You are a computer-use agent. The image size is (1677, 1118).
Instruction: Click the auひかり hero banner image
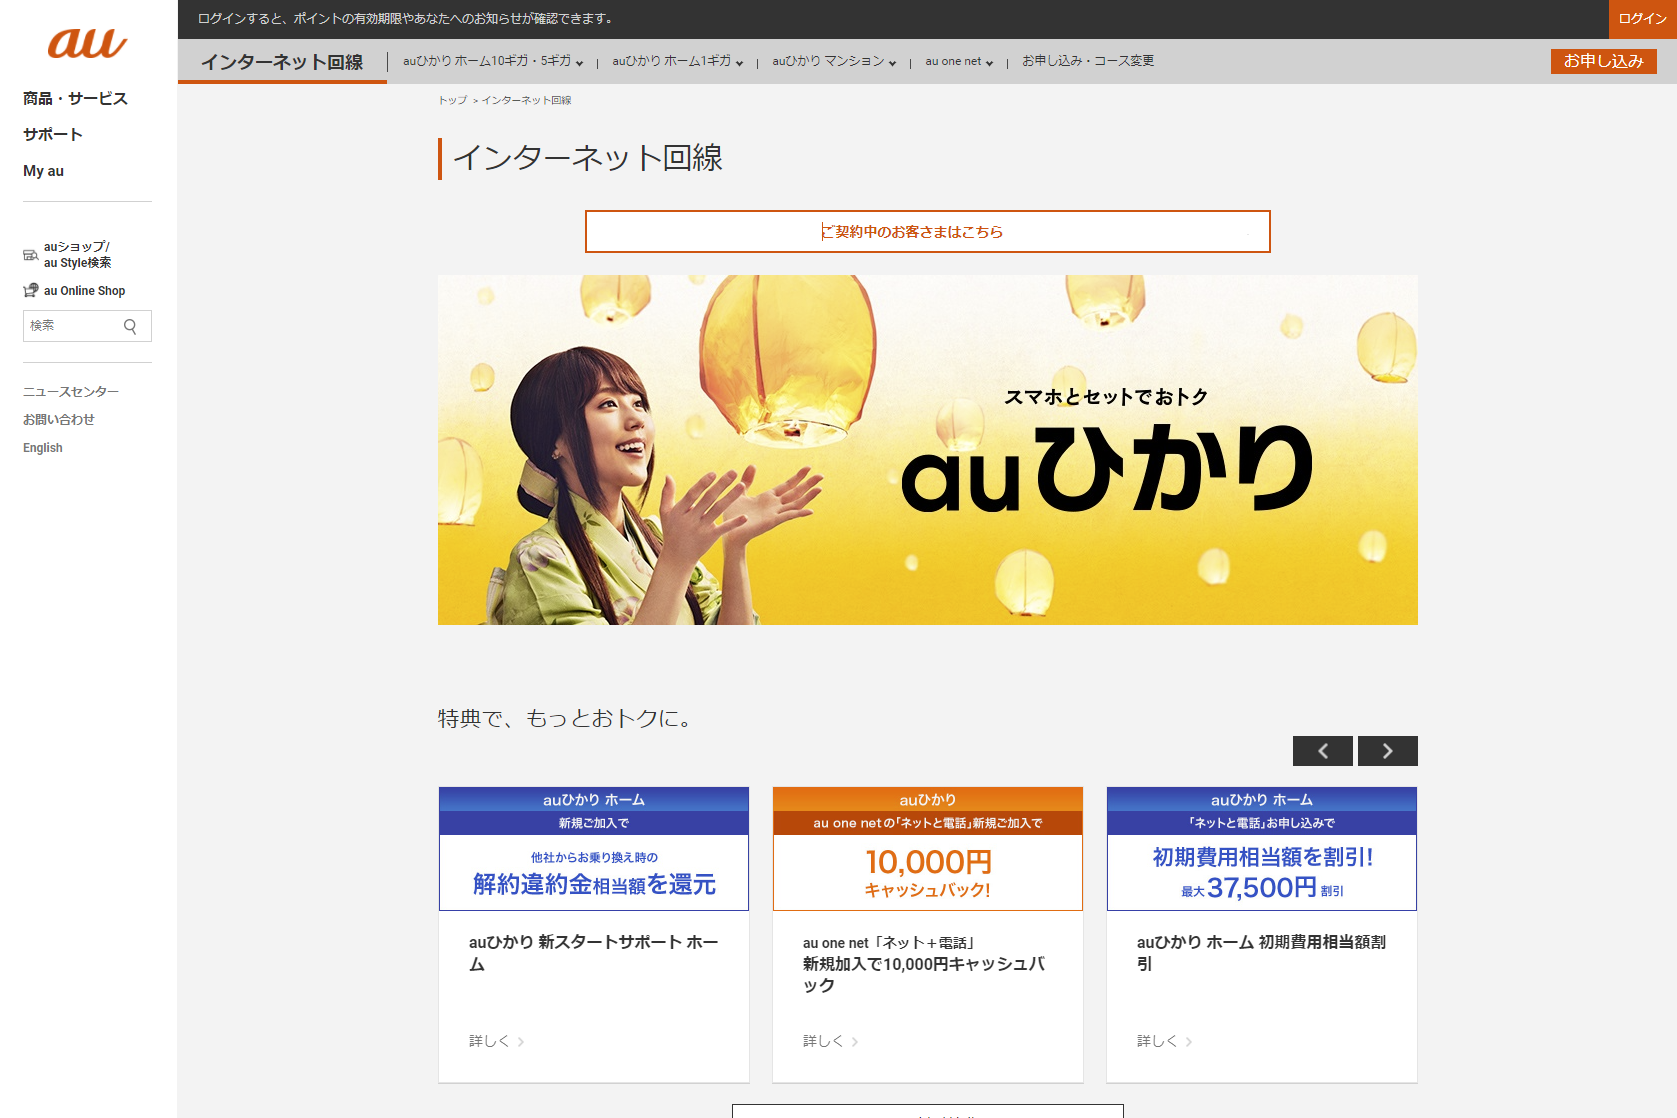pos(927,450)
